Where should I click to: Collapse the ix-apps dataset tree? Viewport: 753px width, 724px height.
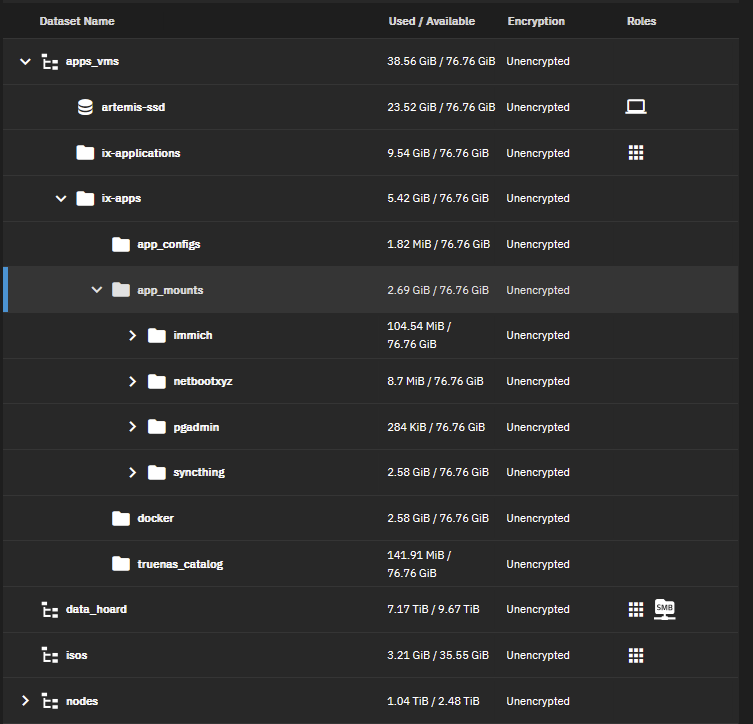point(61,198)
